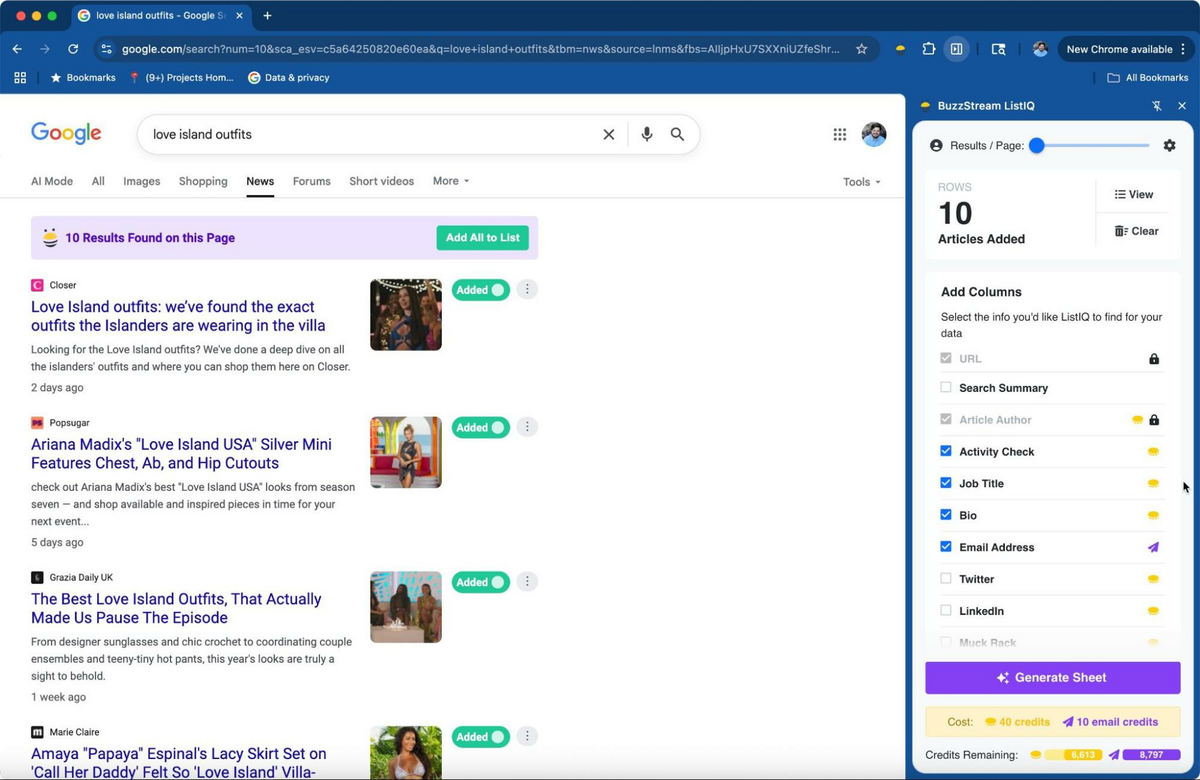Click the Google voice search microphone
Viewport: 1200px width, 780px height.
point(647,134)
